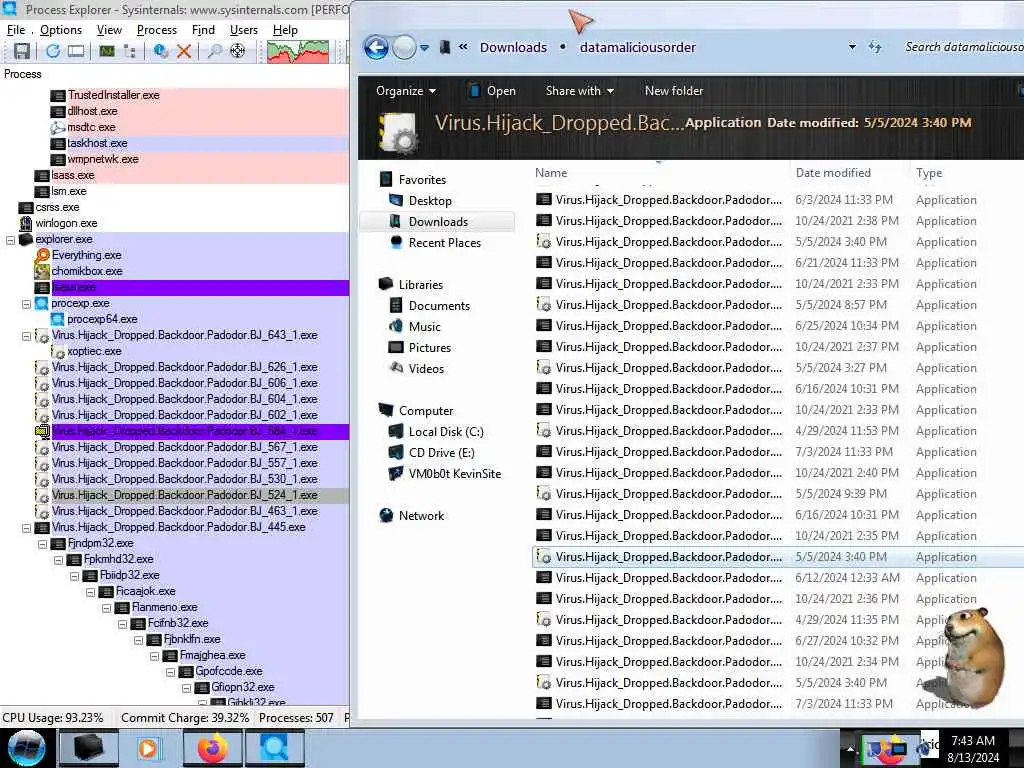This screenshot has height=768, width=1024.
Task: Click the Save icon in Process Explorer toolbar
Action: [x=22, y=51]
